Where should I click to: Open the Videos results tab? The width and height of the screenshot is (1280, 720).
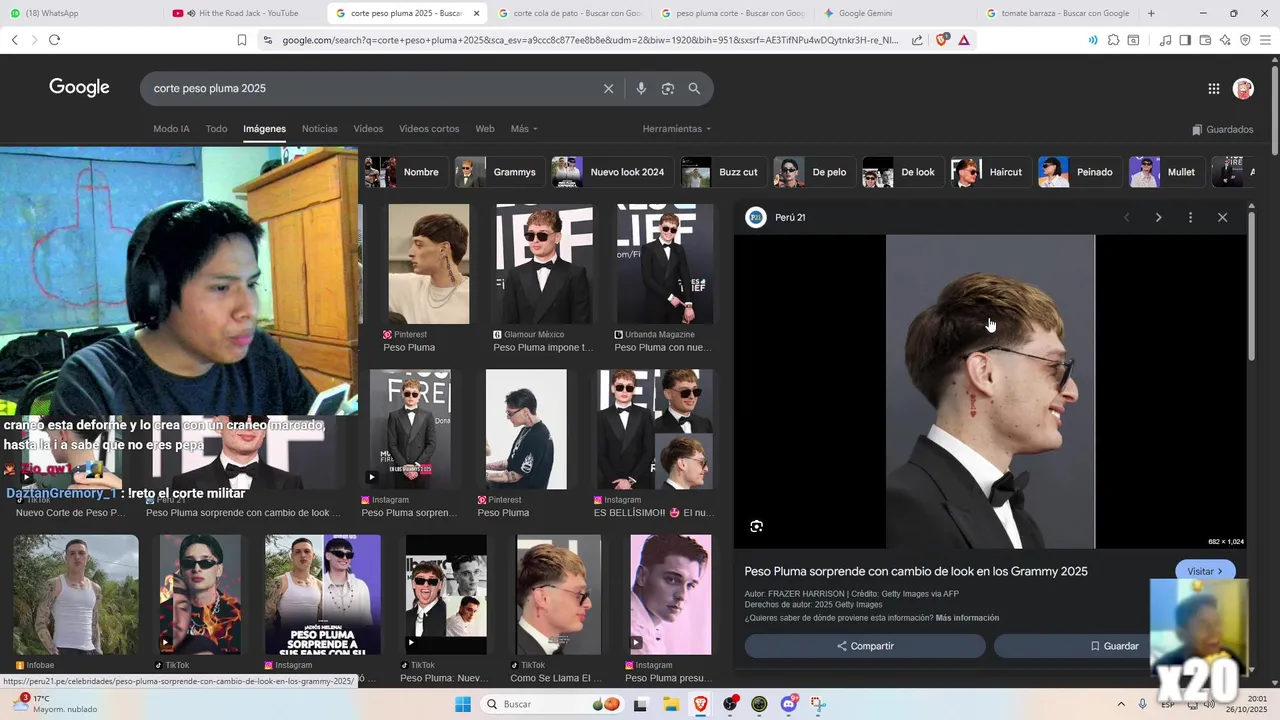(x=368, y=129)
